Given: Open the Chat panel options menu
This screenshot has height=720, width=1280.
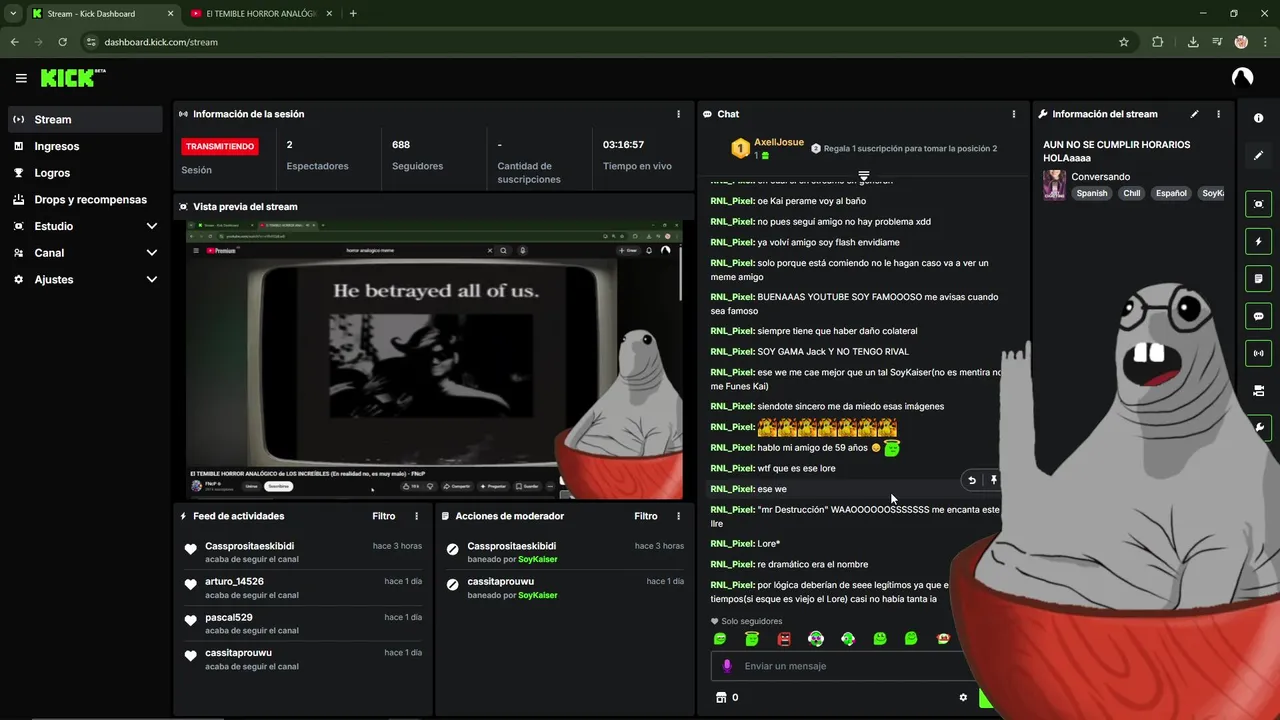Looking at the screenshot, I should click(x=1013, y=114).
